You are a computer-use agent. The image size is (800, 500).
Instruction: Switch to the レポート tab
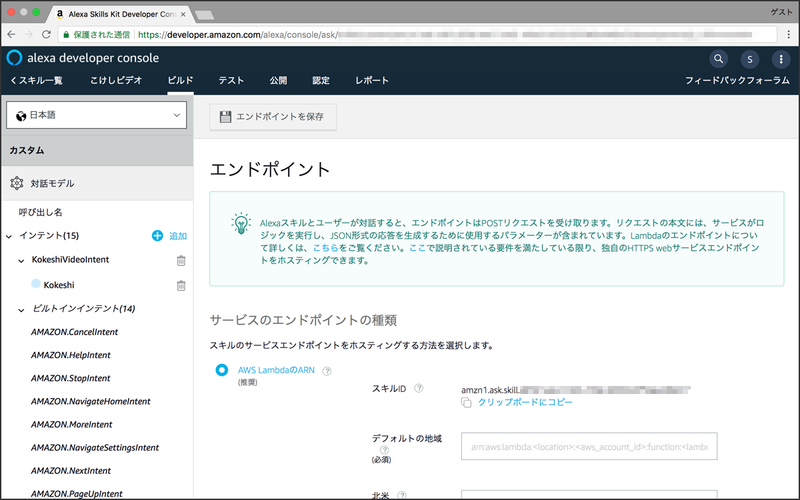click(x=372, y=81)
